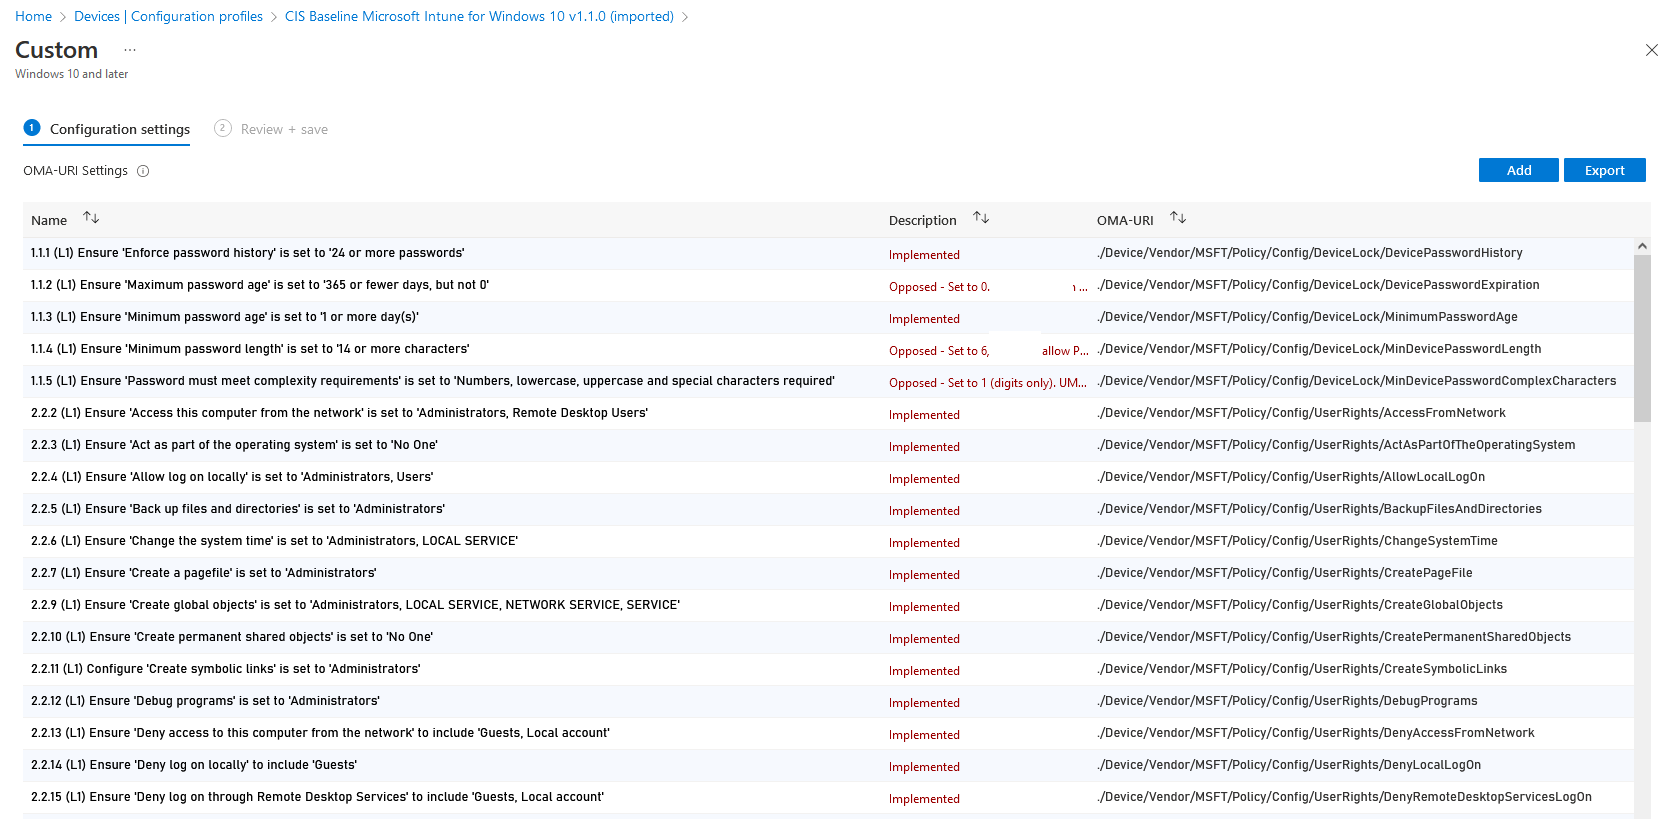The image size is (1663, 819).
Task: Select row 2.2.4 Allow log on locally
Action: pos(829,477)
